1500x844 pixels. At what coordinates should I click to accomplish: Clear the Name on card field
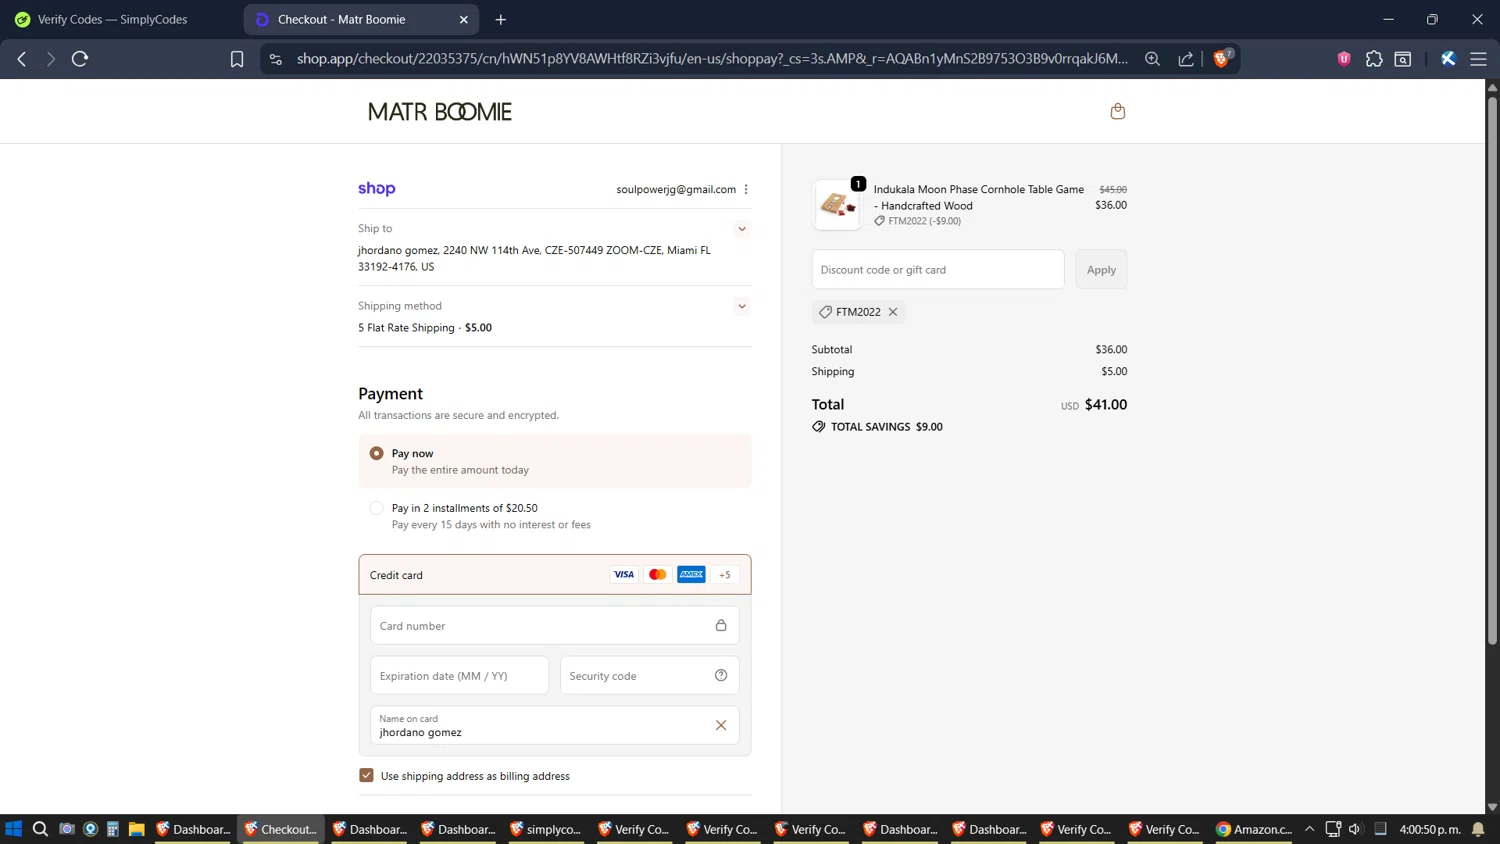721,725
